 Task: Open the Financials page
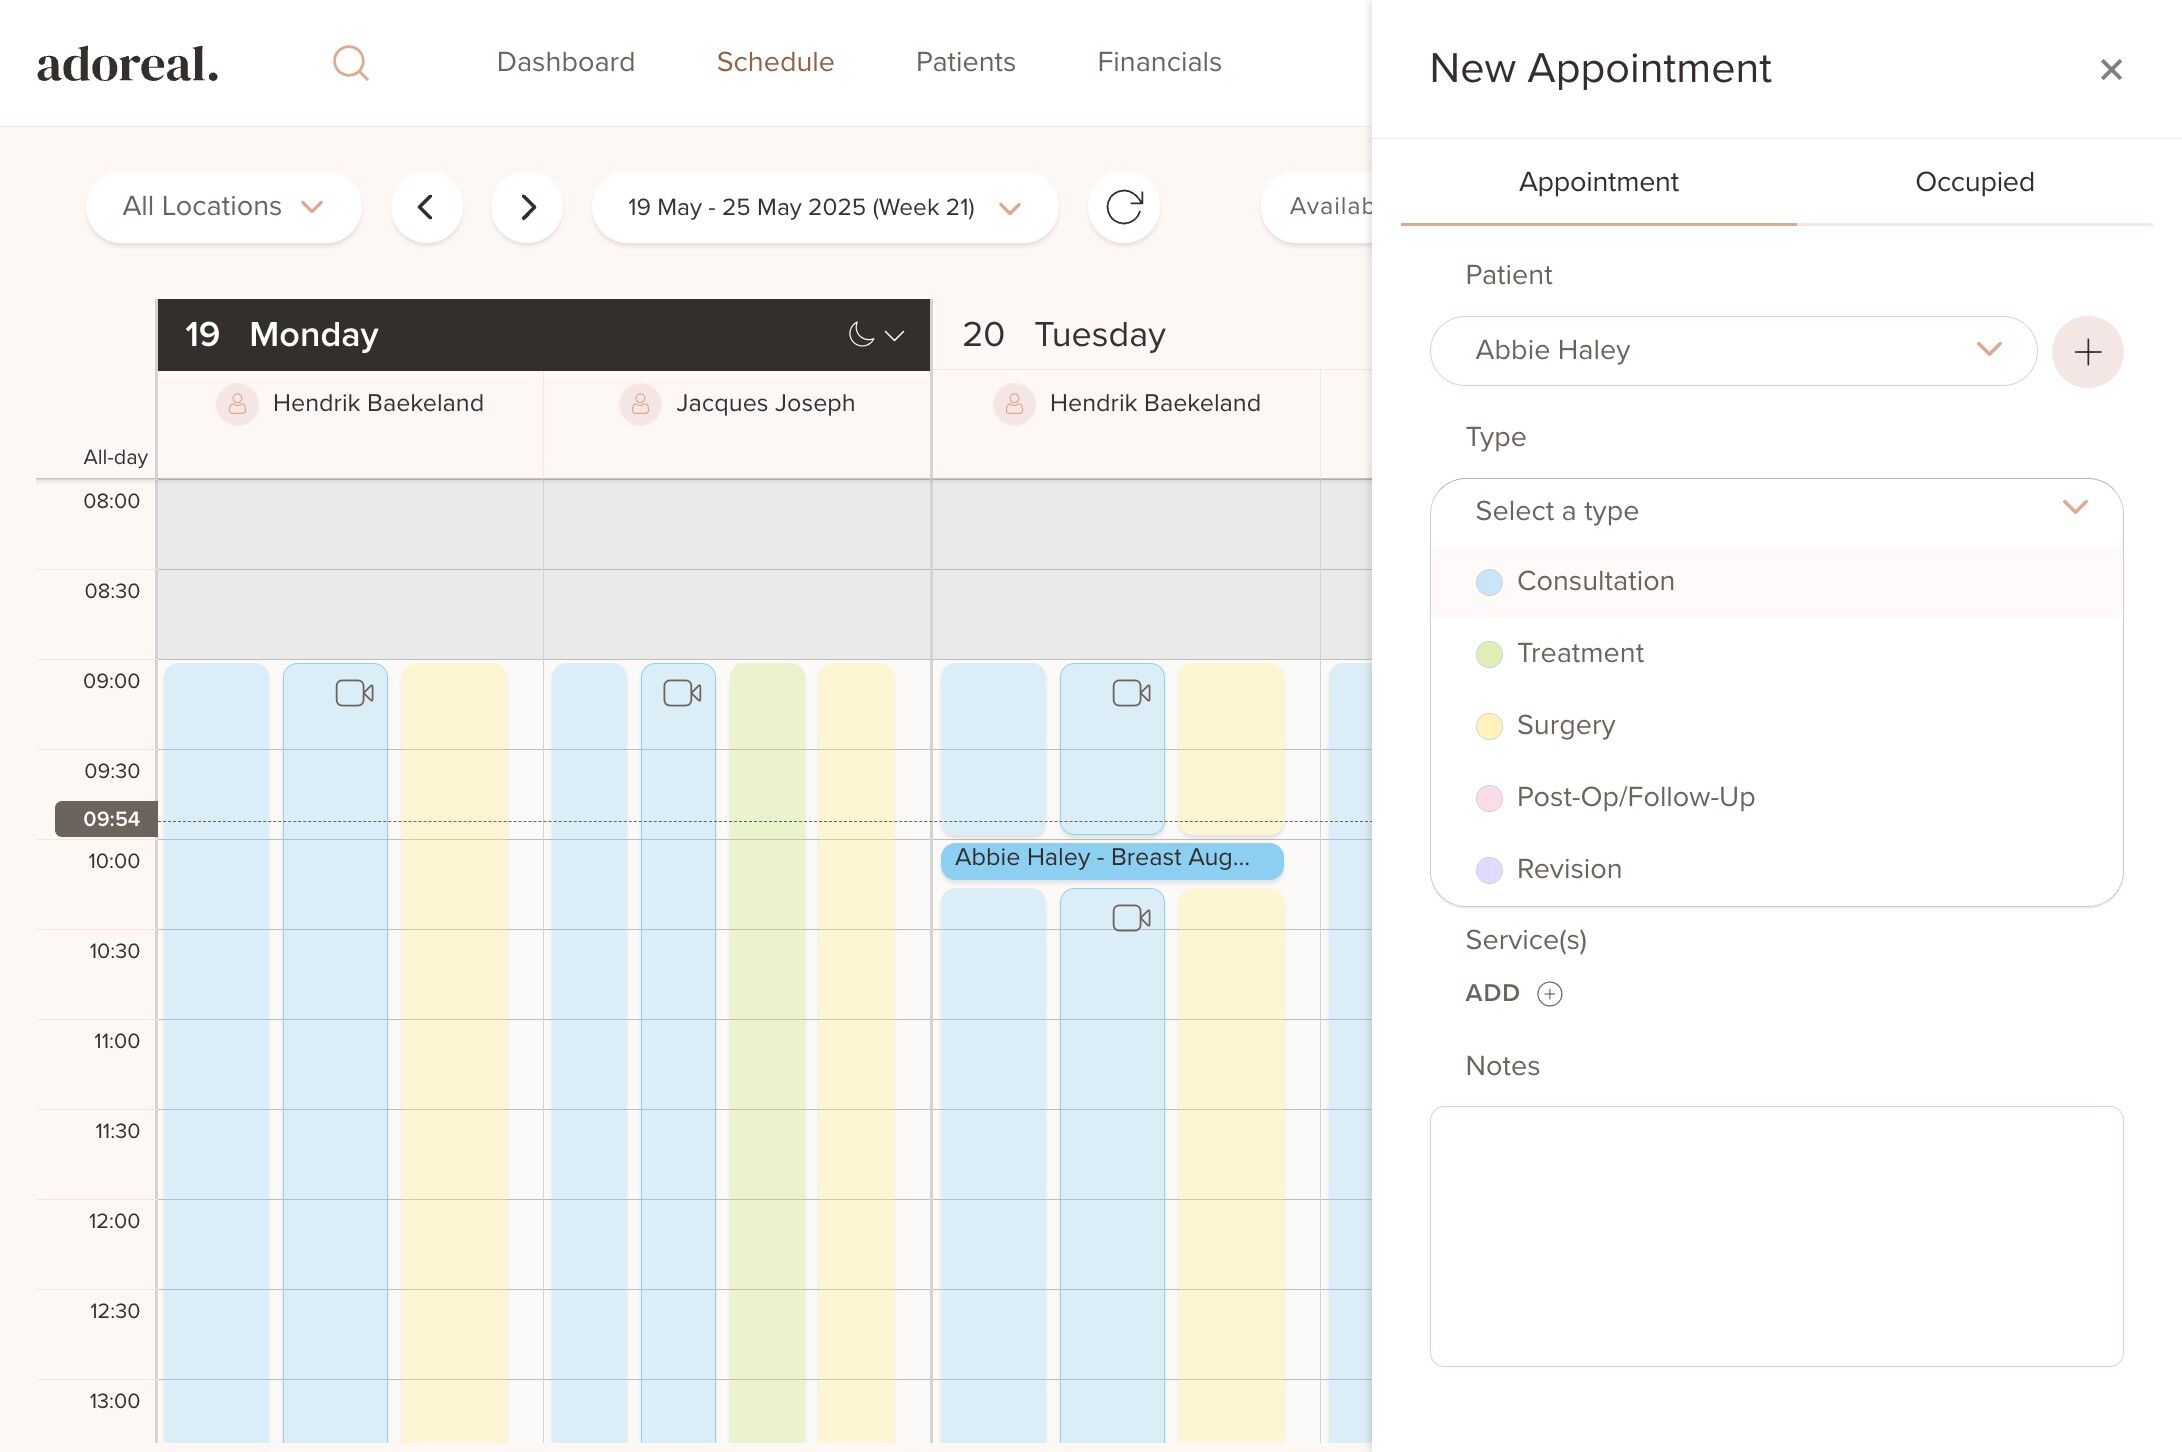coord(1159,62)
